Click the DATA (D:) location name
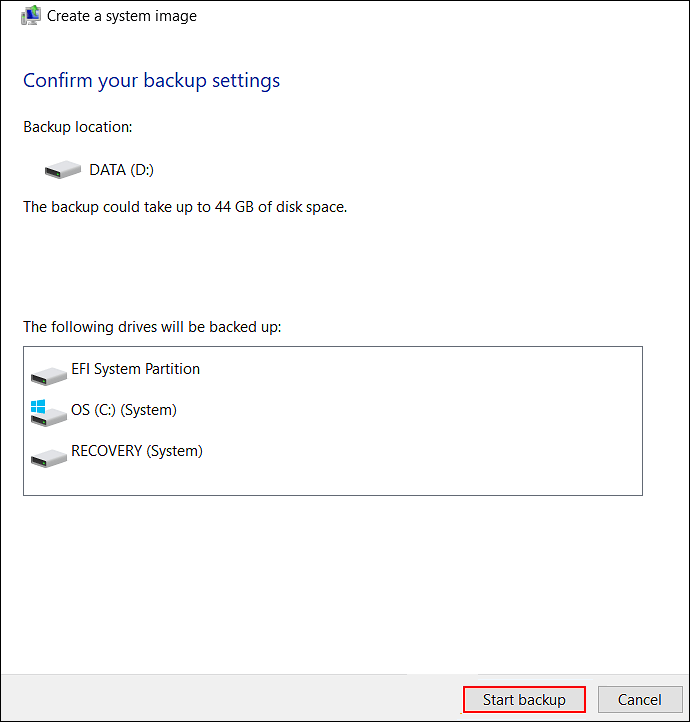 tap(121, 170)
